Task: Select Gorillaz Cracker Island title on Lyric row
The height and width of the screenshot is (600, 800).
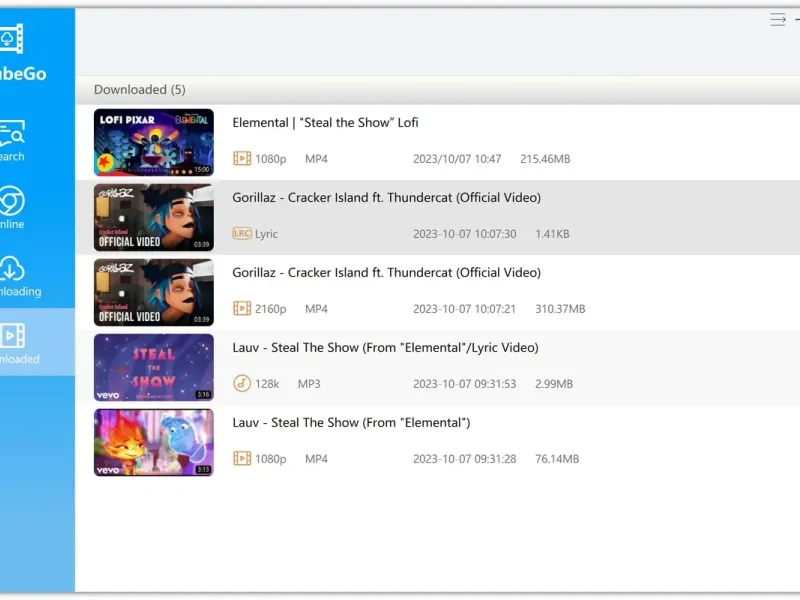Action: pyautogui.click(x=386, y=198)
